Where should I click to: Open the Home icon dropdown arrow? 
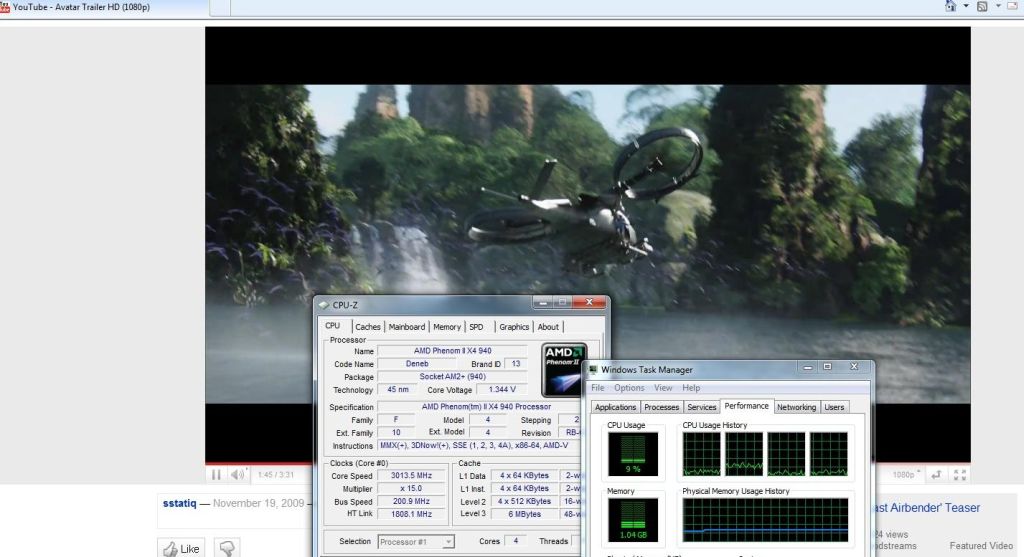coord(966,7)
